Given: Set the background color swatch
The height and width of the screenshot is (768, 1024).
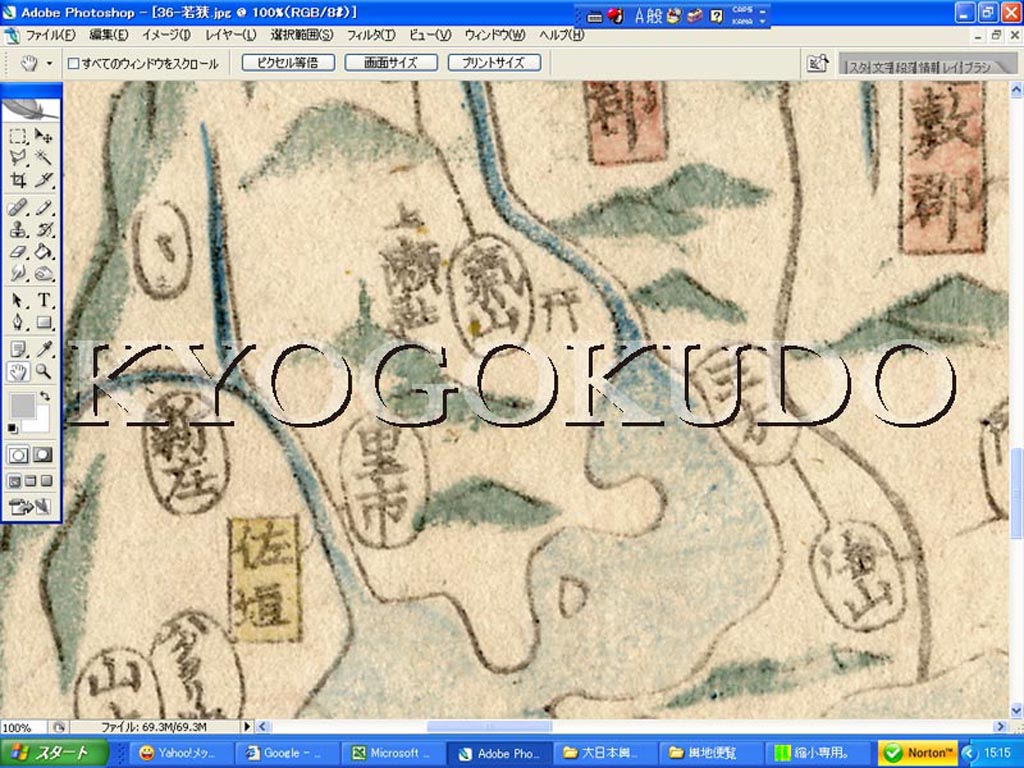Looking at the screenshot, I should click(42, 422).
